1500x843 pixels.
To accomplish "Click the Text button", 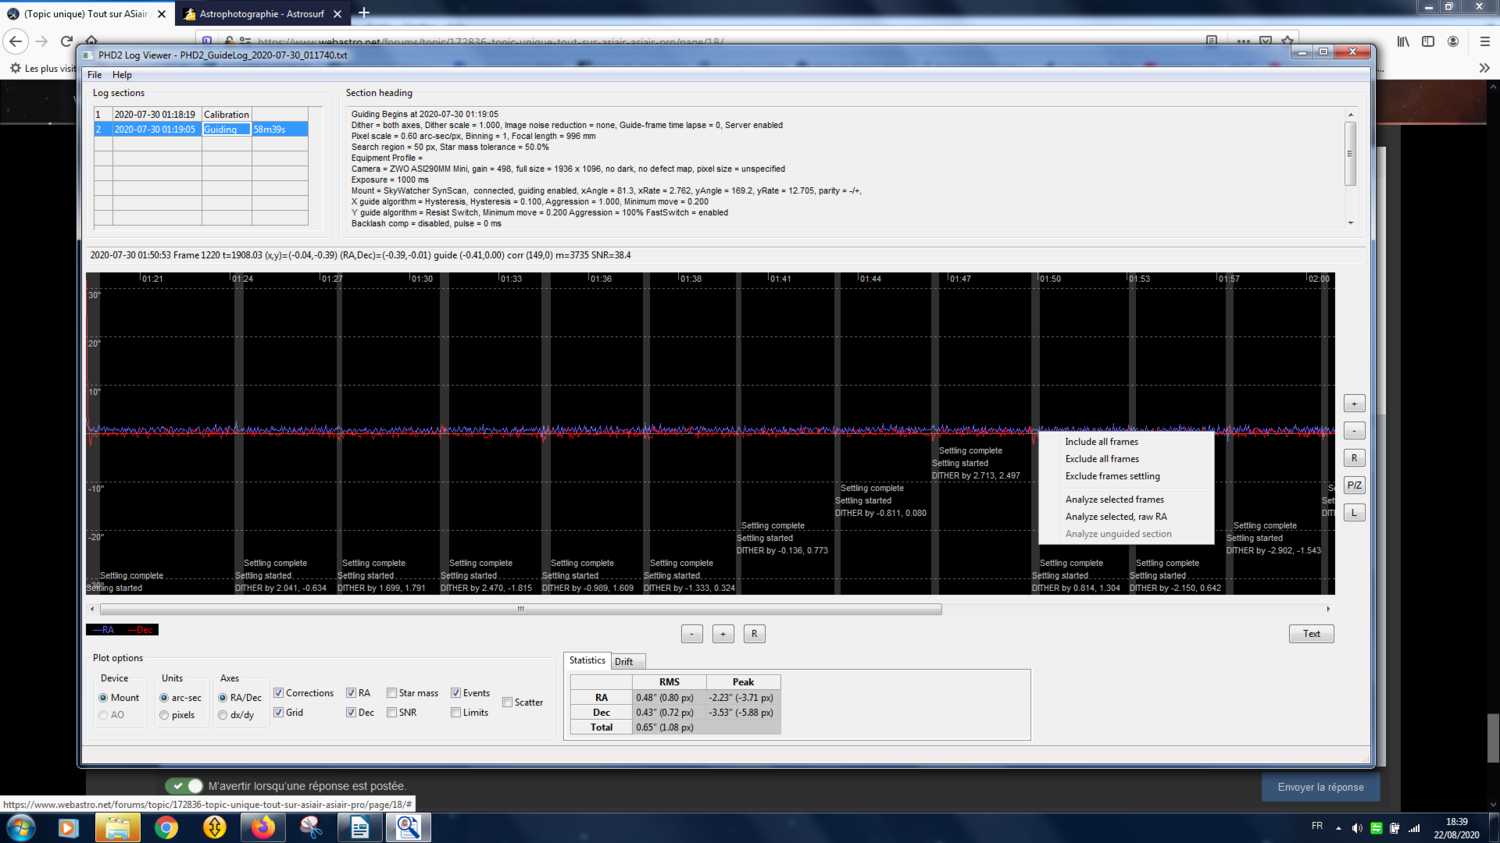I will 1311,634.
